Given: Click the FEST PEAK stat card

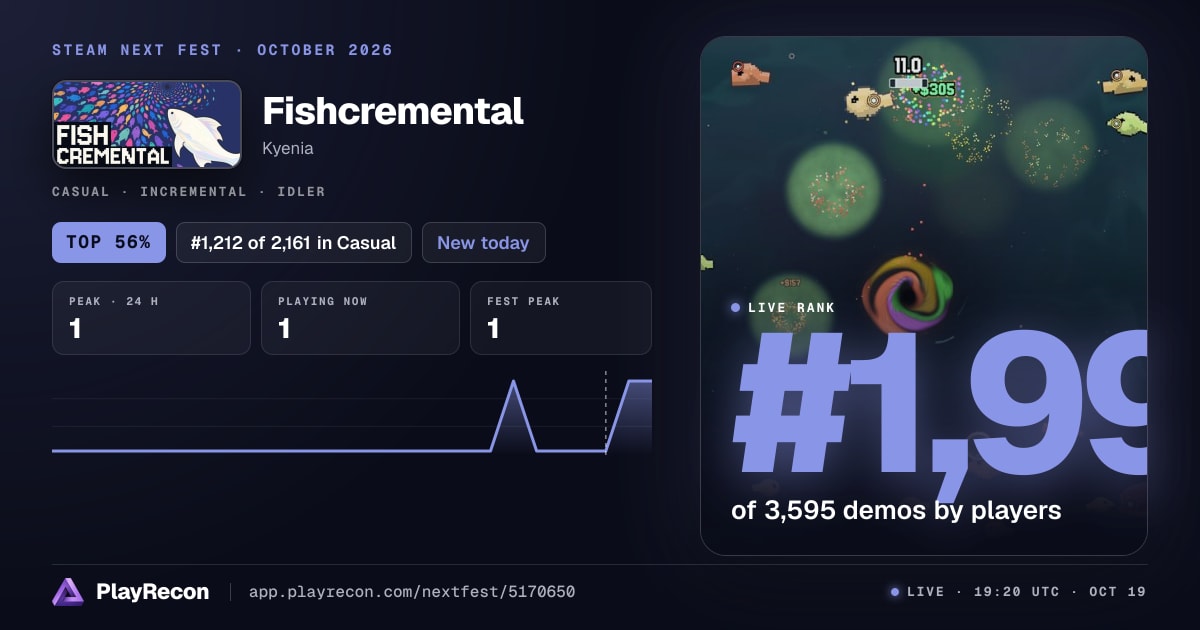Looking at the screenshot, I should click(561, 318).
